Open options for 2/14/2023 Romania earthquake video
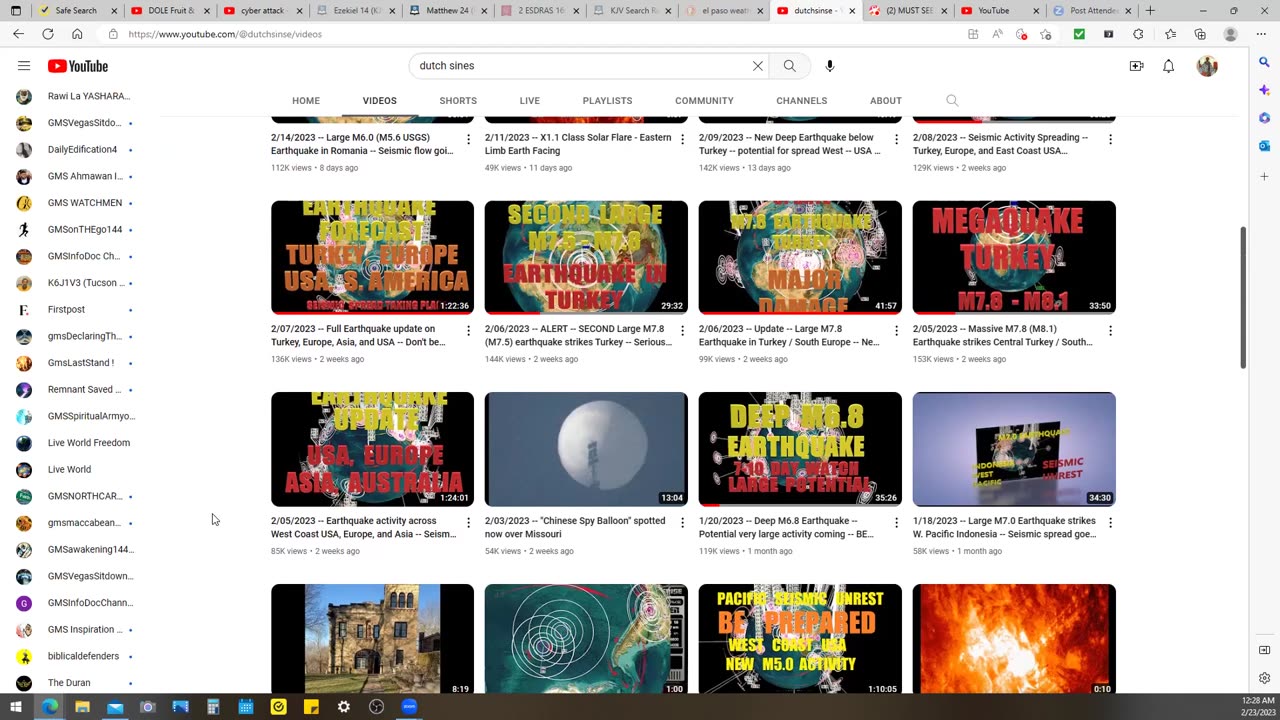The height and width of the screenshot is (720, 1280). [x=468, y=139]
